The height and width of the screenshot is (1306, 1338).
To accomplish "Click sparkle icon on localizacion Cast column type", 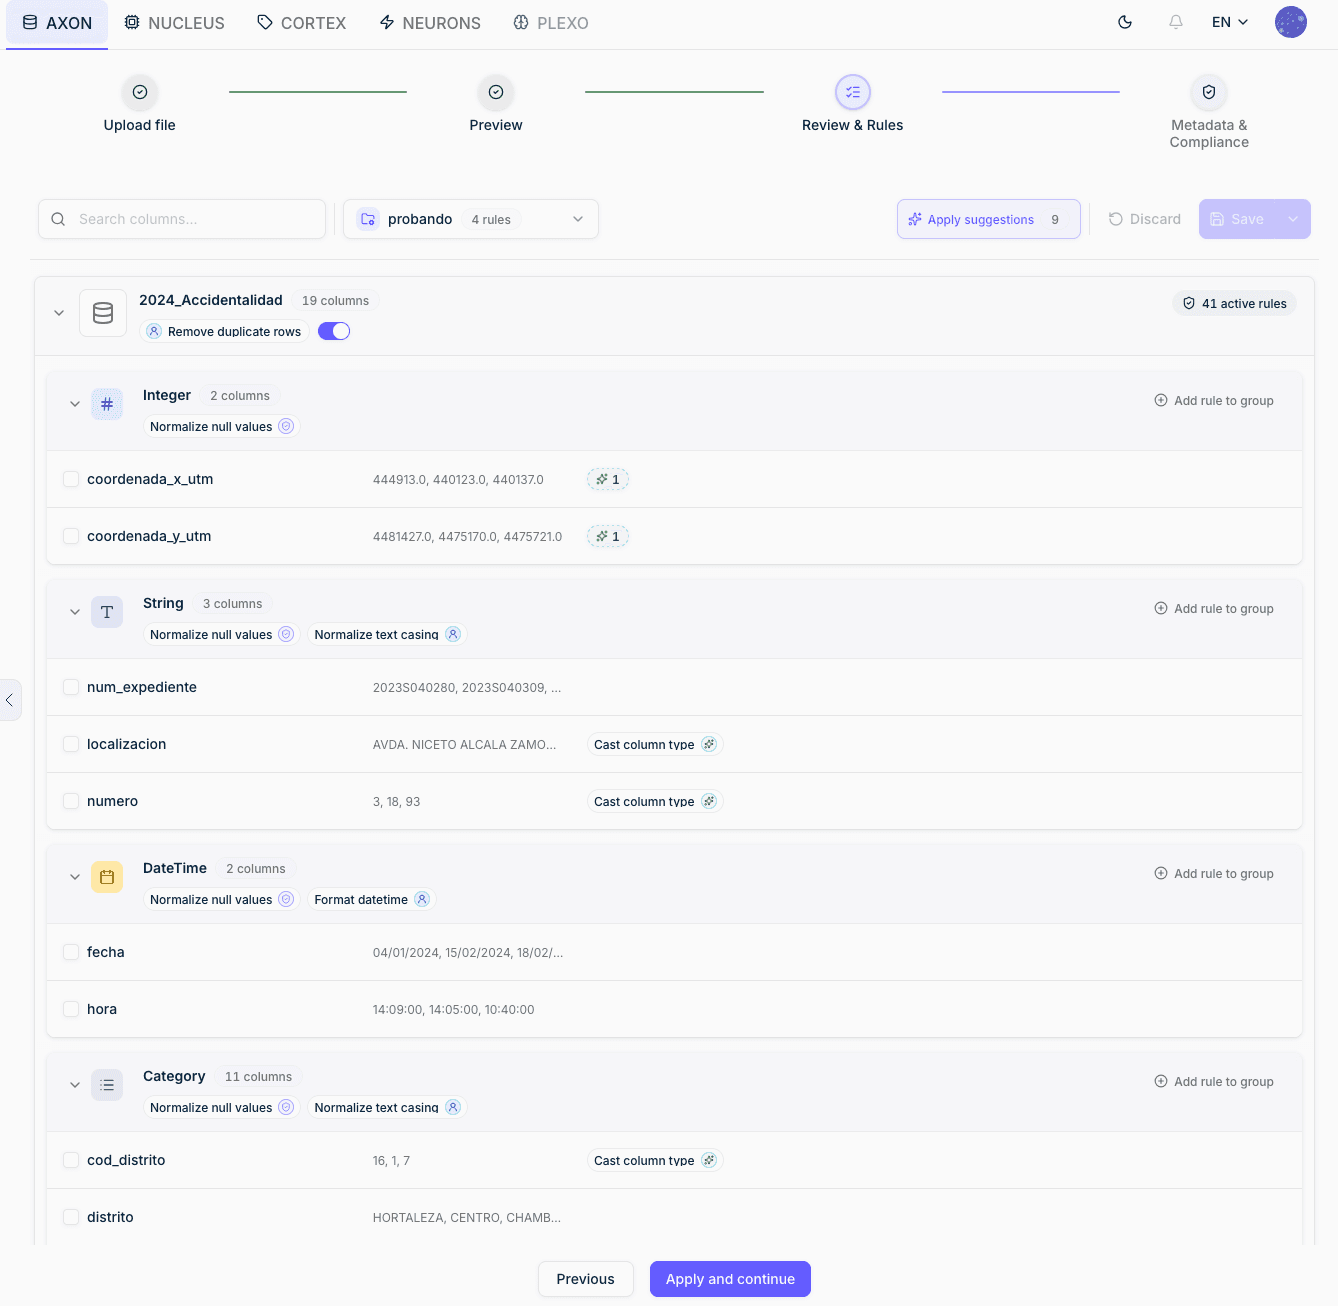I will click(709, 744).
